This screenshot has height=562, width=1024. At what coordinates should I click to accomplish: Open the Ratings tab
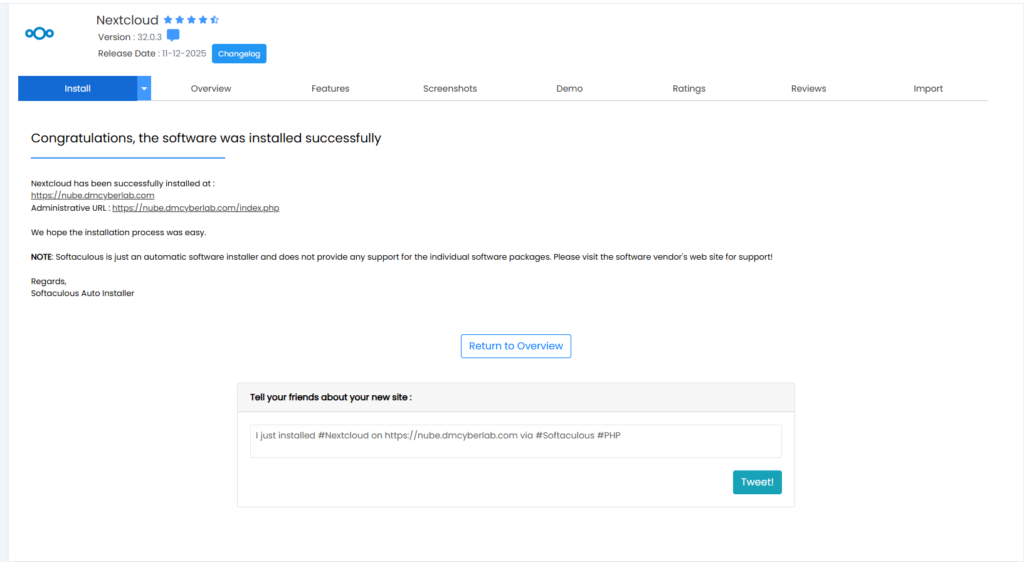[x=689, y=89]
